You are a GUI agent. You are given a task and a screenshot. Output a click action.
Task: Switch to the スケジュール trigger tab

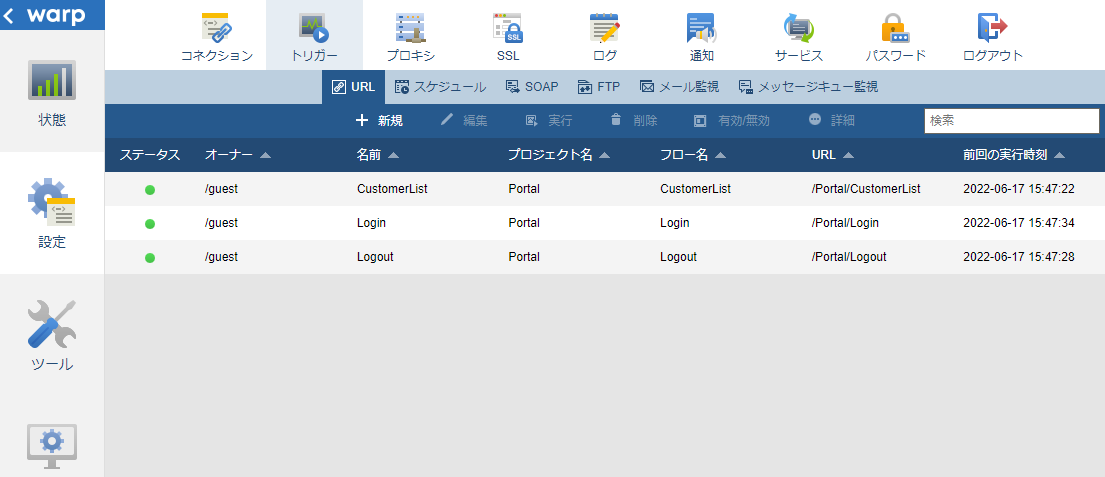point(440,87)
